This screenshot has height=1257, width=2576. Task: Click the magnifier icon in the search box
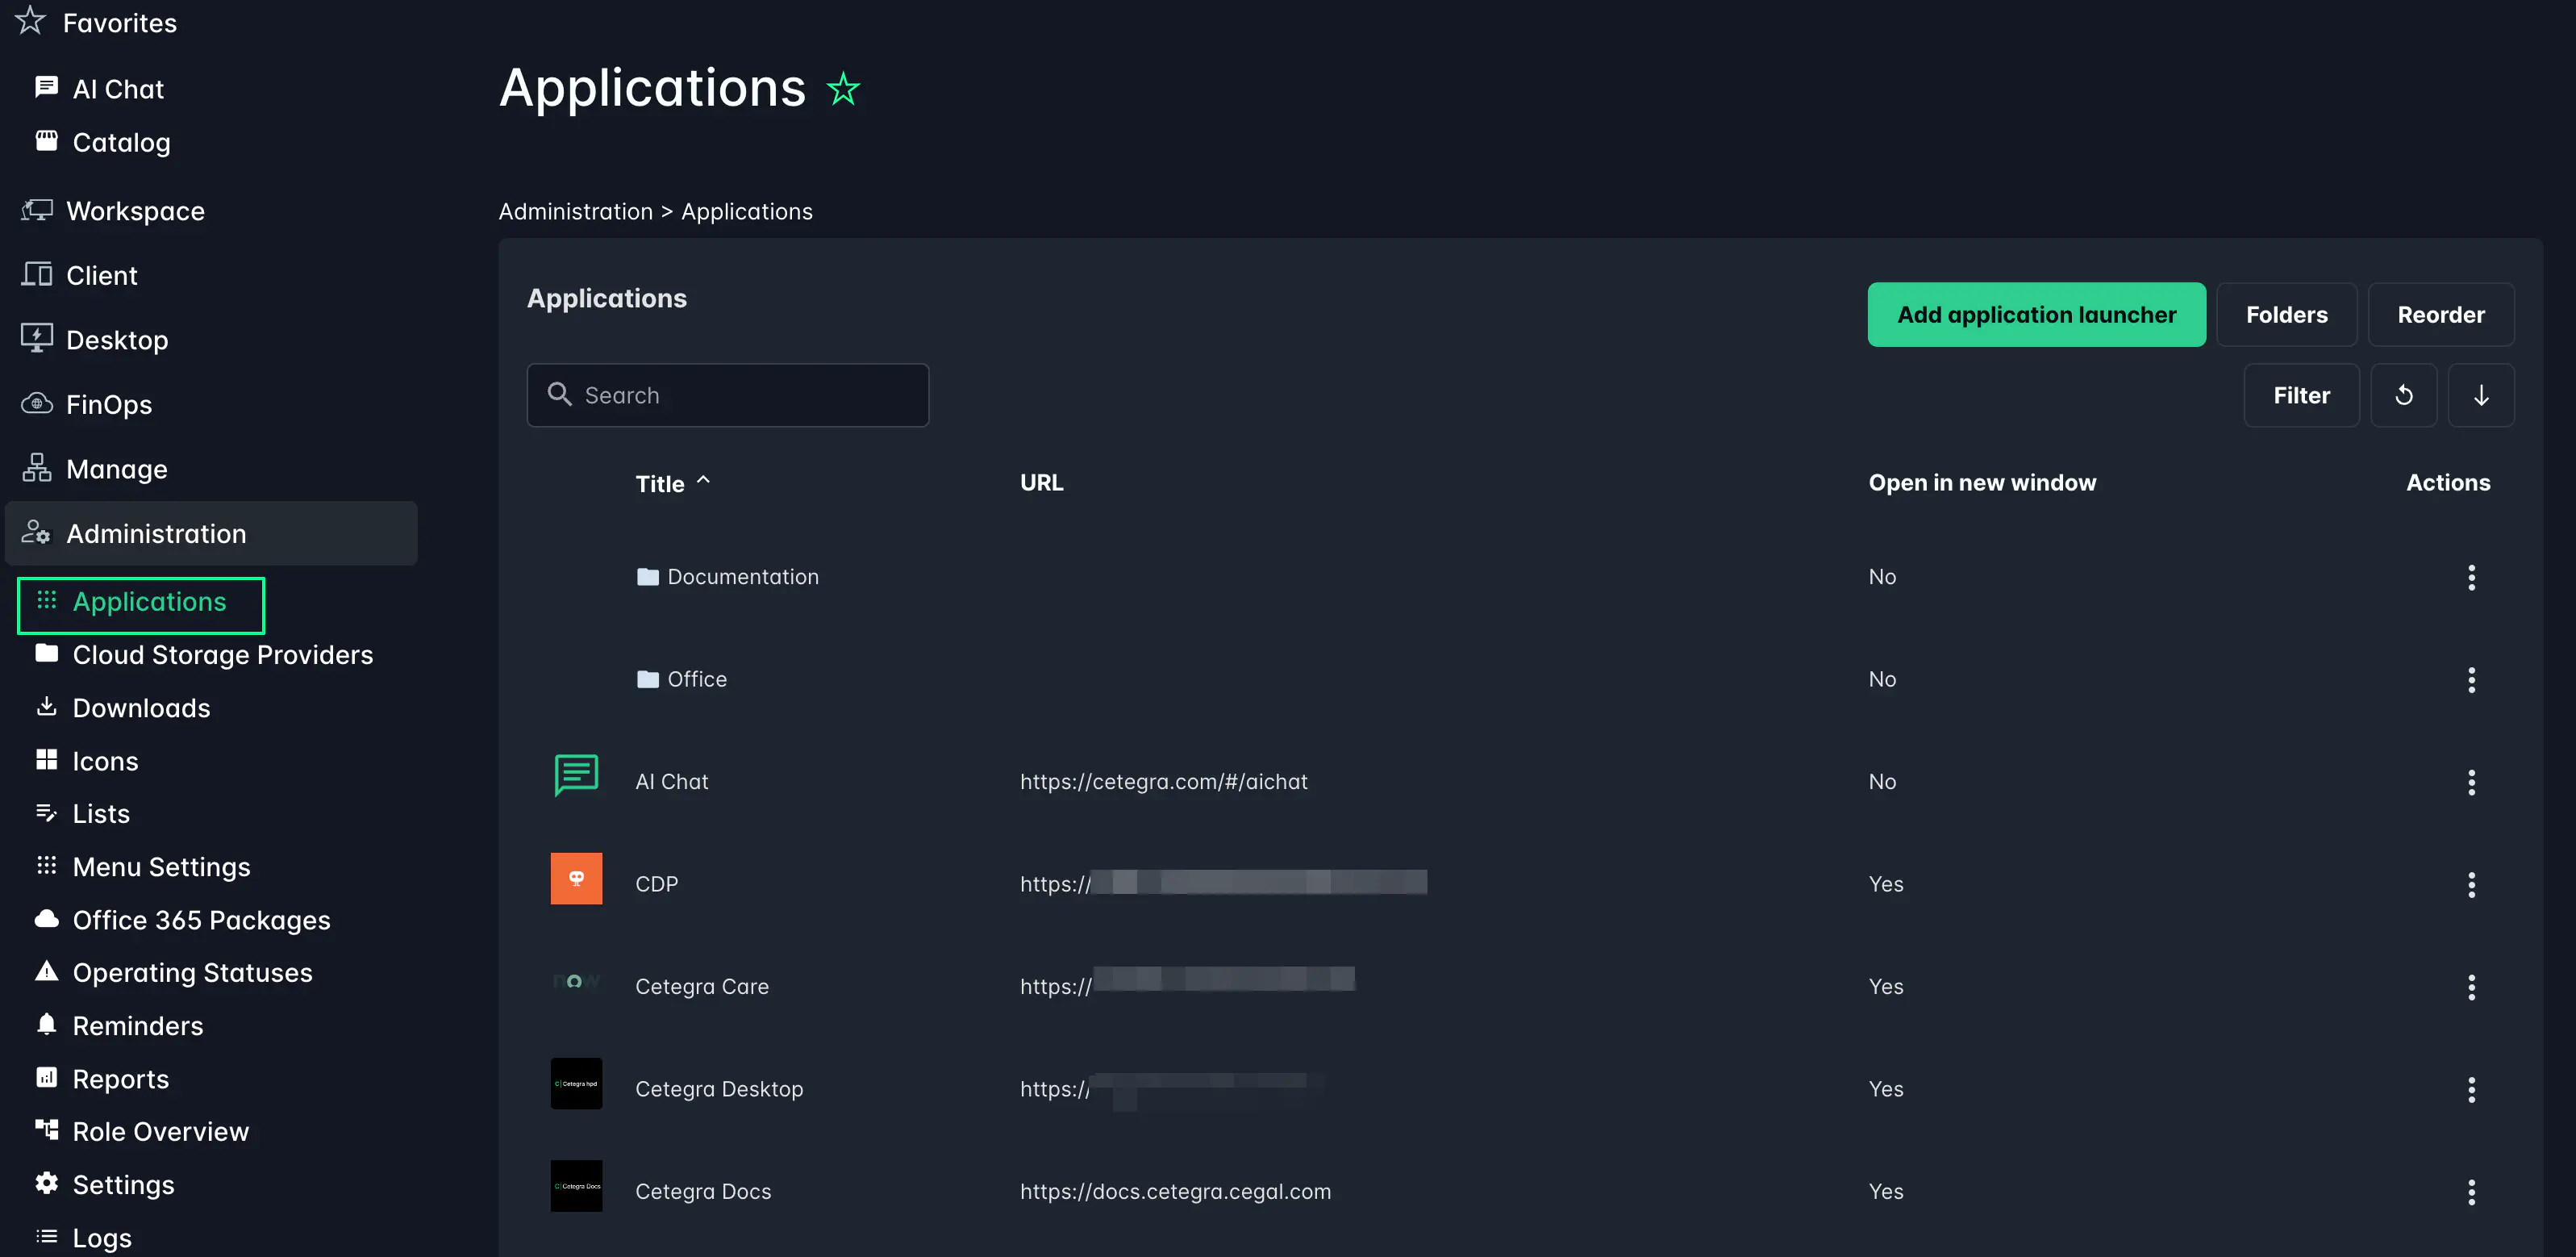559,394
